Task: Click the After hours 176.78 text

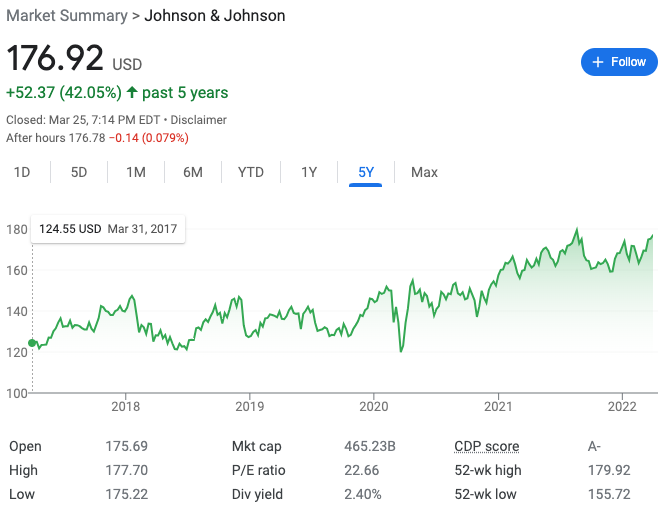Action: (x=56, y=138)
